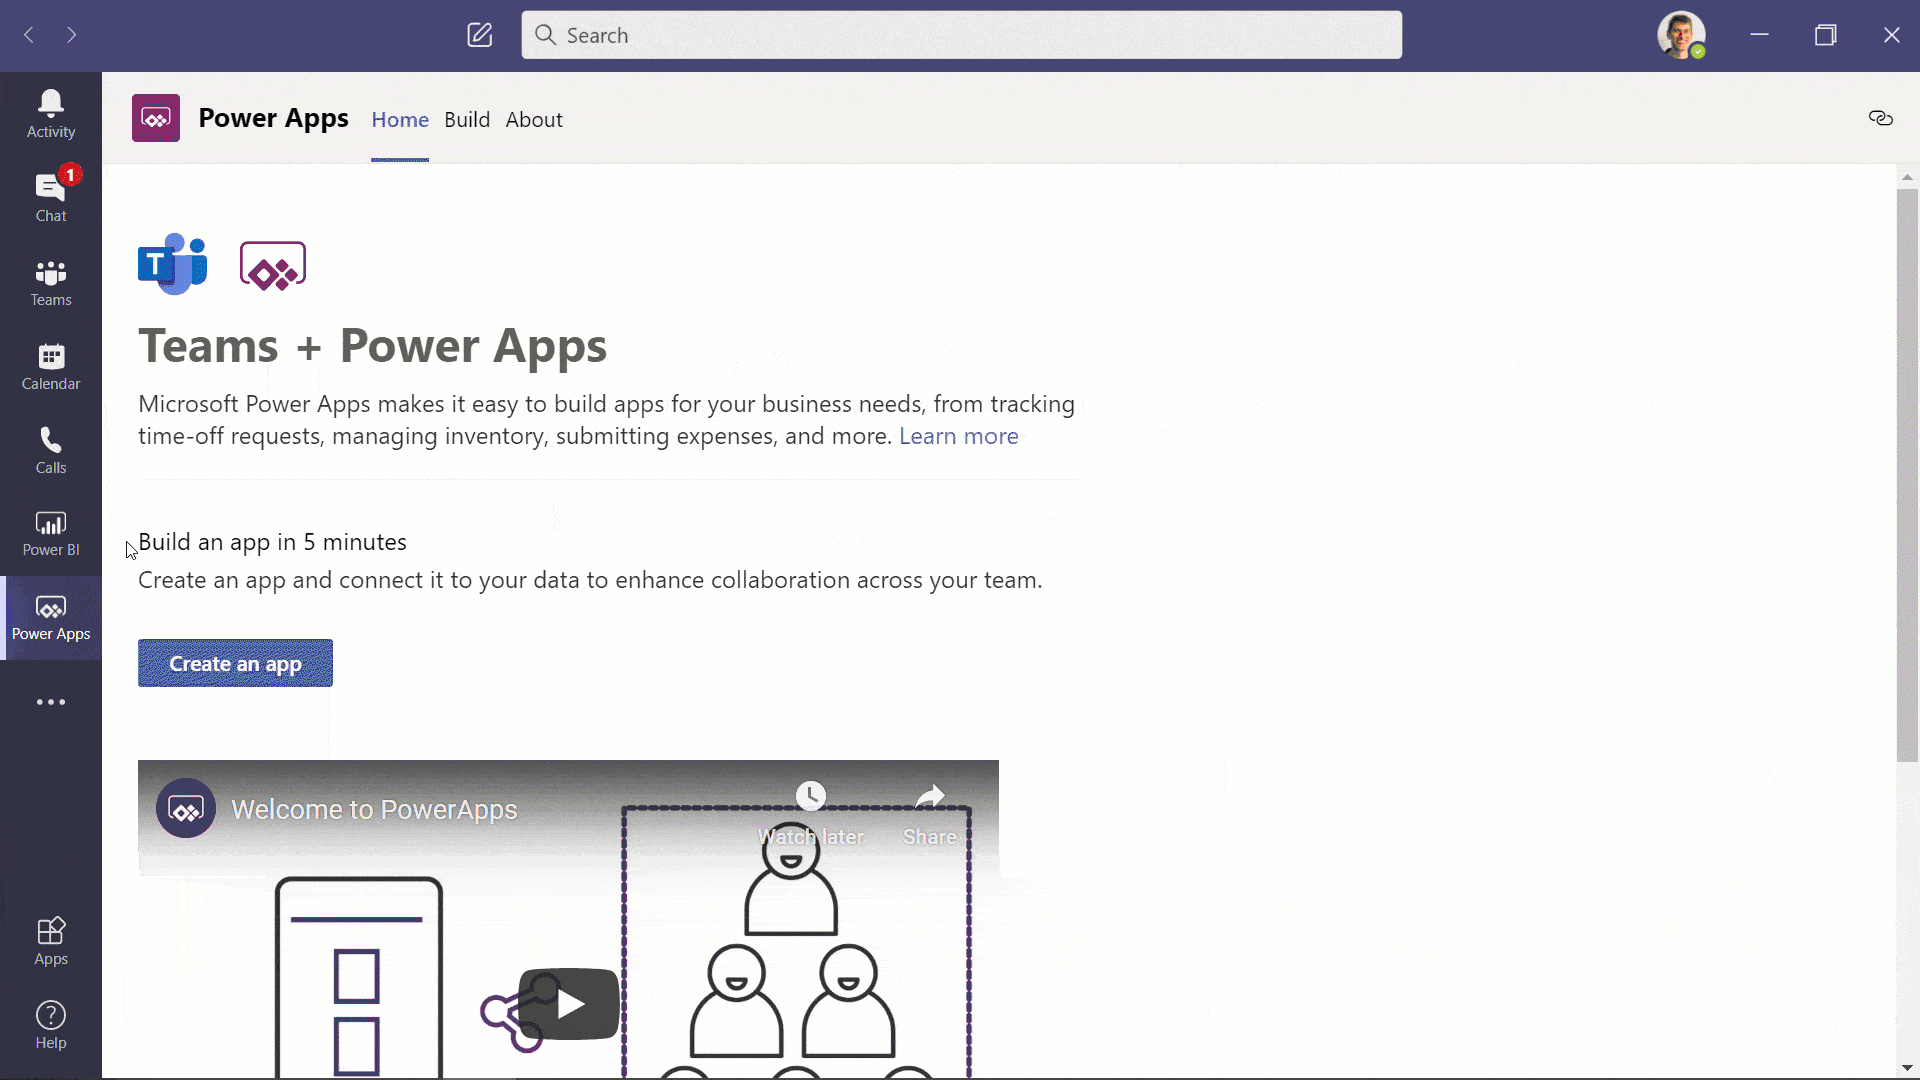Start a new chat with compose icon

pos(480,35)
